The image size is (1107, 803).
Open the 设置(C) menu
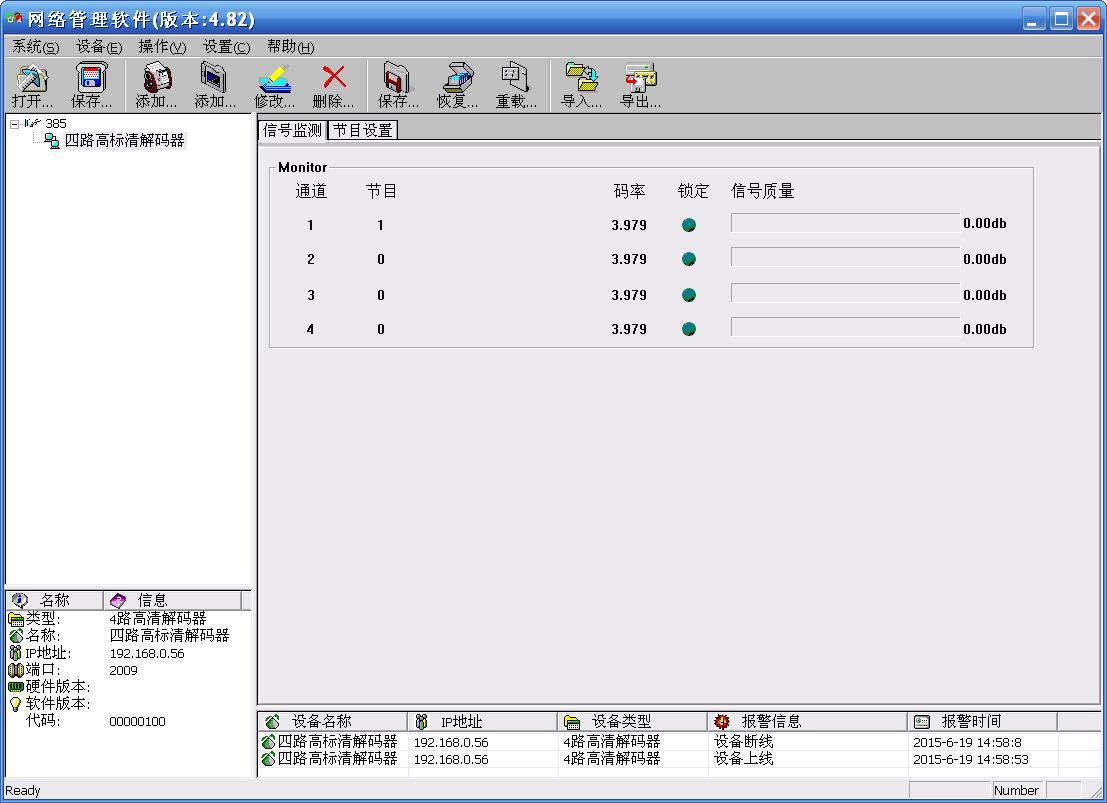[227, 47]
